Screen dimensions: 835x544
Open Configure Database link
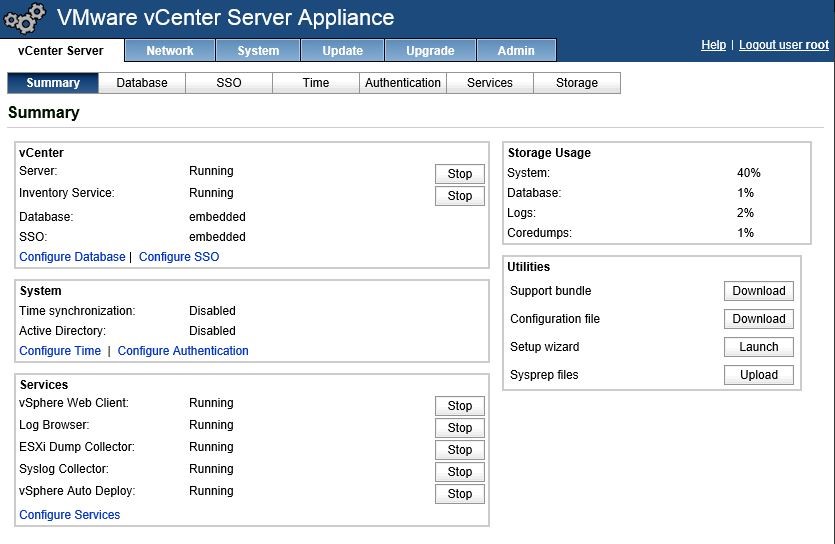pyautogui.click(x=72, y=257)
